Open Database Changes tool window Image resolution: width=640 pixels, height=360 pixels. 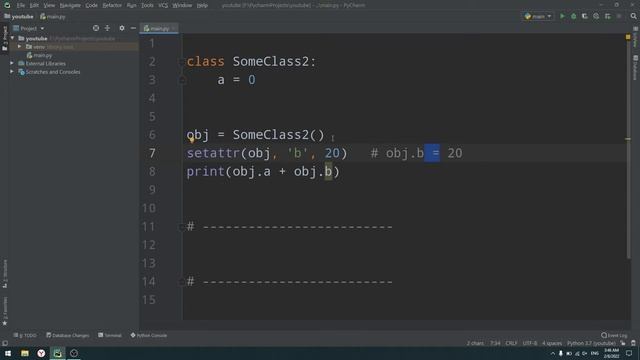[x=67, y=335]
